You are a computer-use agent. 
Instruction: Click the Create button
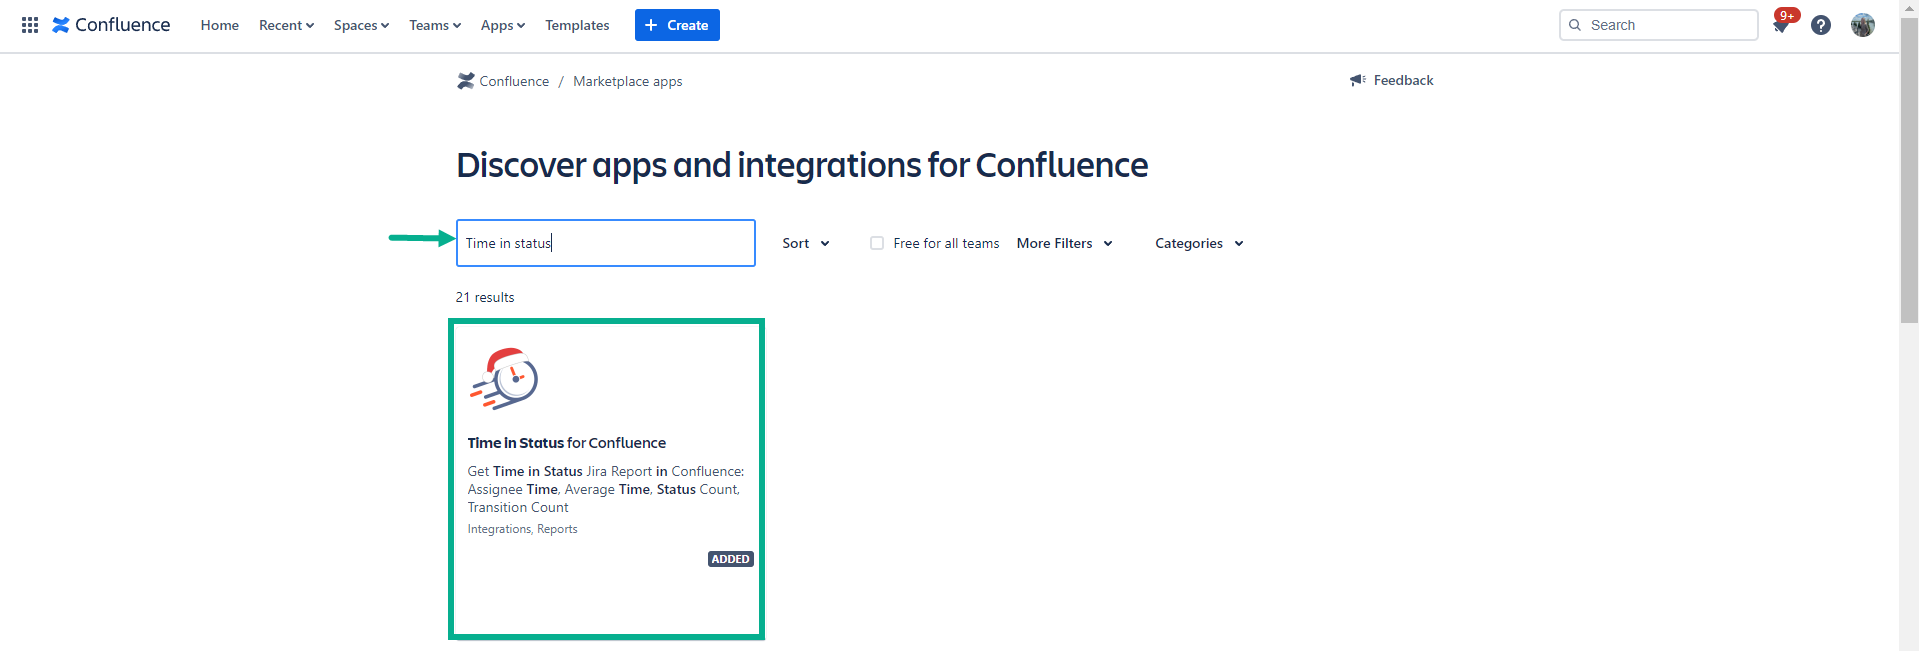[x=677, y=25]
